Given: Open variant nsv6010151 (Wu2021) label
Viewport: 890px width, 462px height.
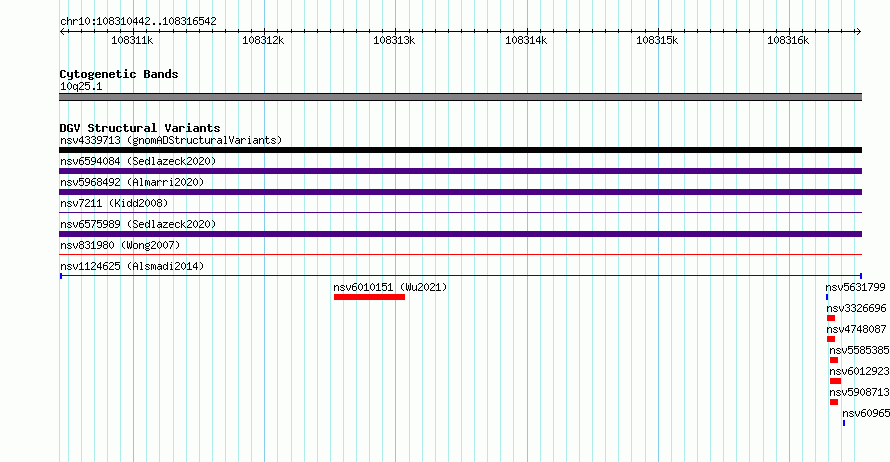Looking at the screenshot, I should (x=390, y=287).
